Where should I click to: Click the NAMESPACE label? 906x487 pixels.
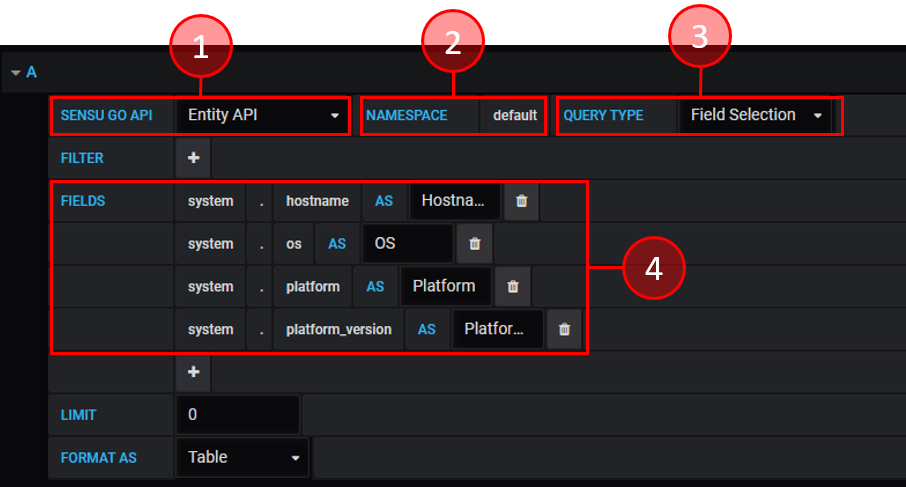point(406,116)
